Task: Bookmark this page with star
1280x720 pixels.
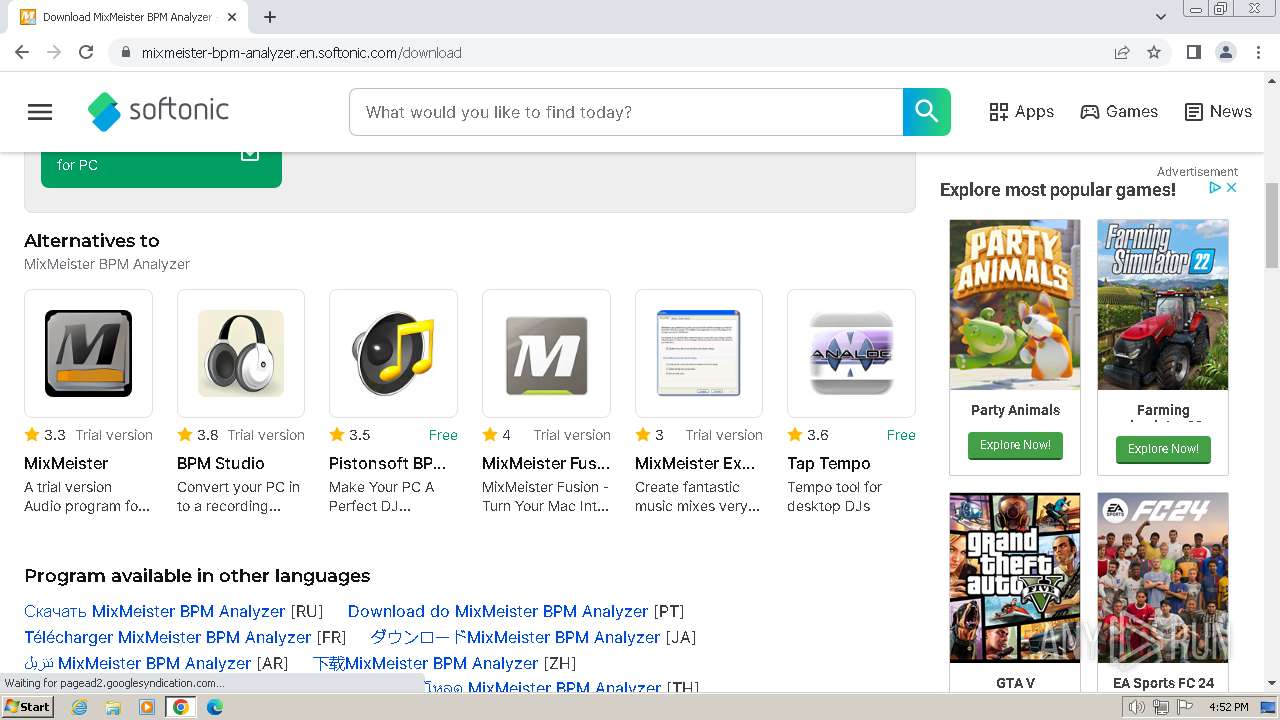Action: pos(1154,52)
